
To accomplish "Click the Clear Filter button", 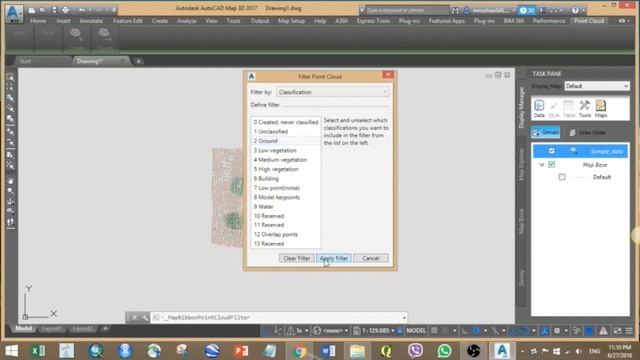I will coord(296,258).
